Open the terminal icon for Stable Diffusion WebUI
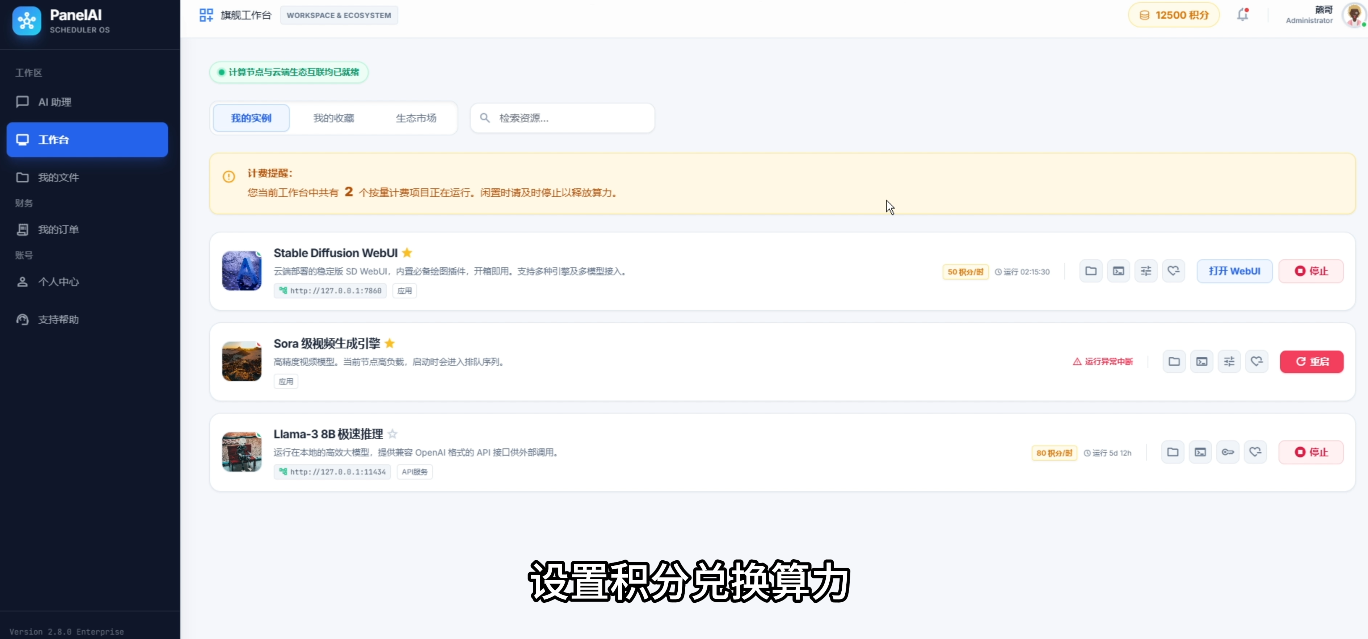This screenshot has height=639, width=1368. tap(1119, 271)
